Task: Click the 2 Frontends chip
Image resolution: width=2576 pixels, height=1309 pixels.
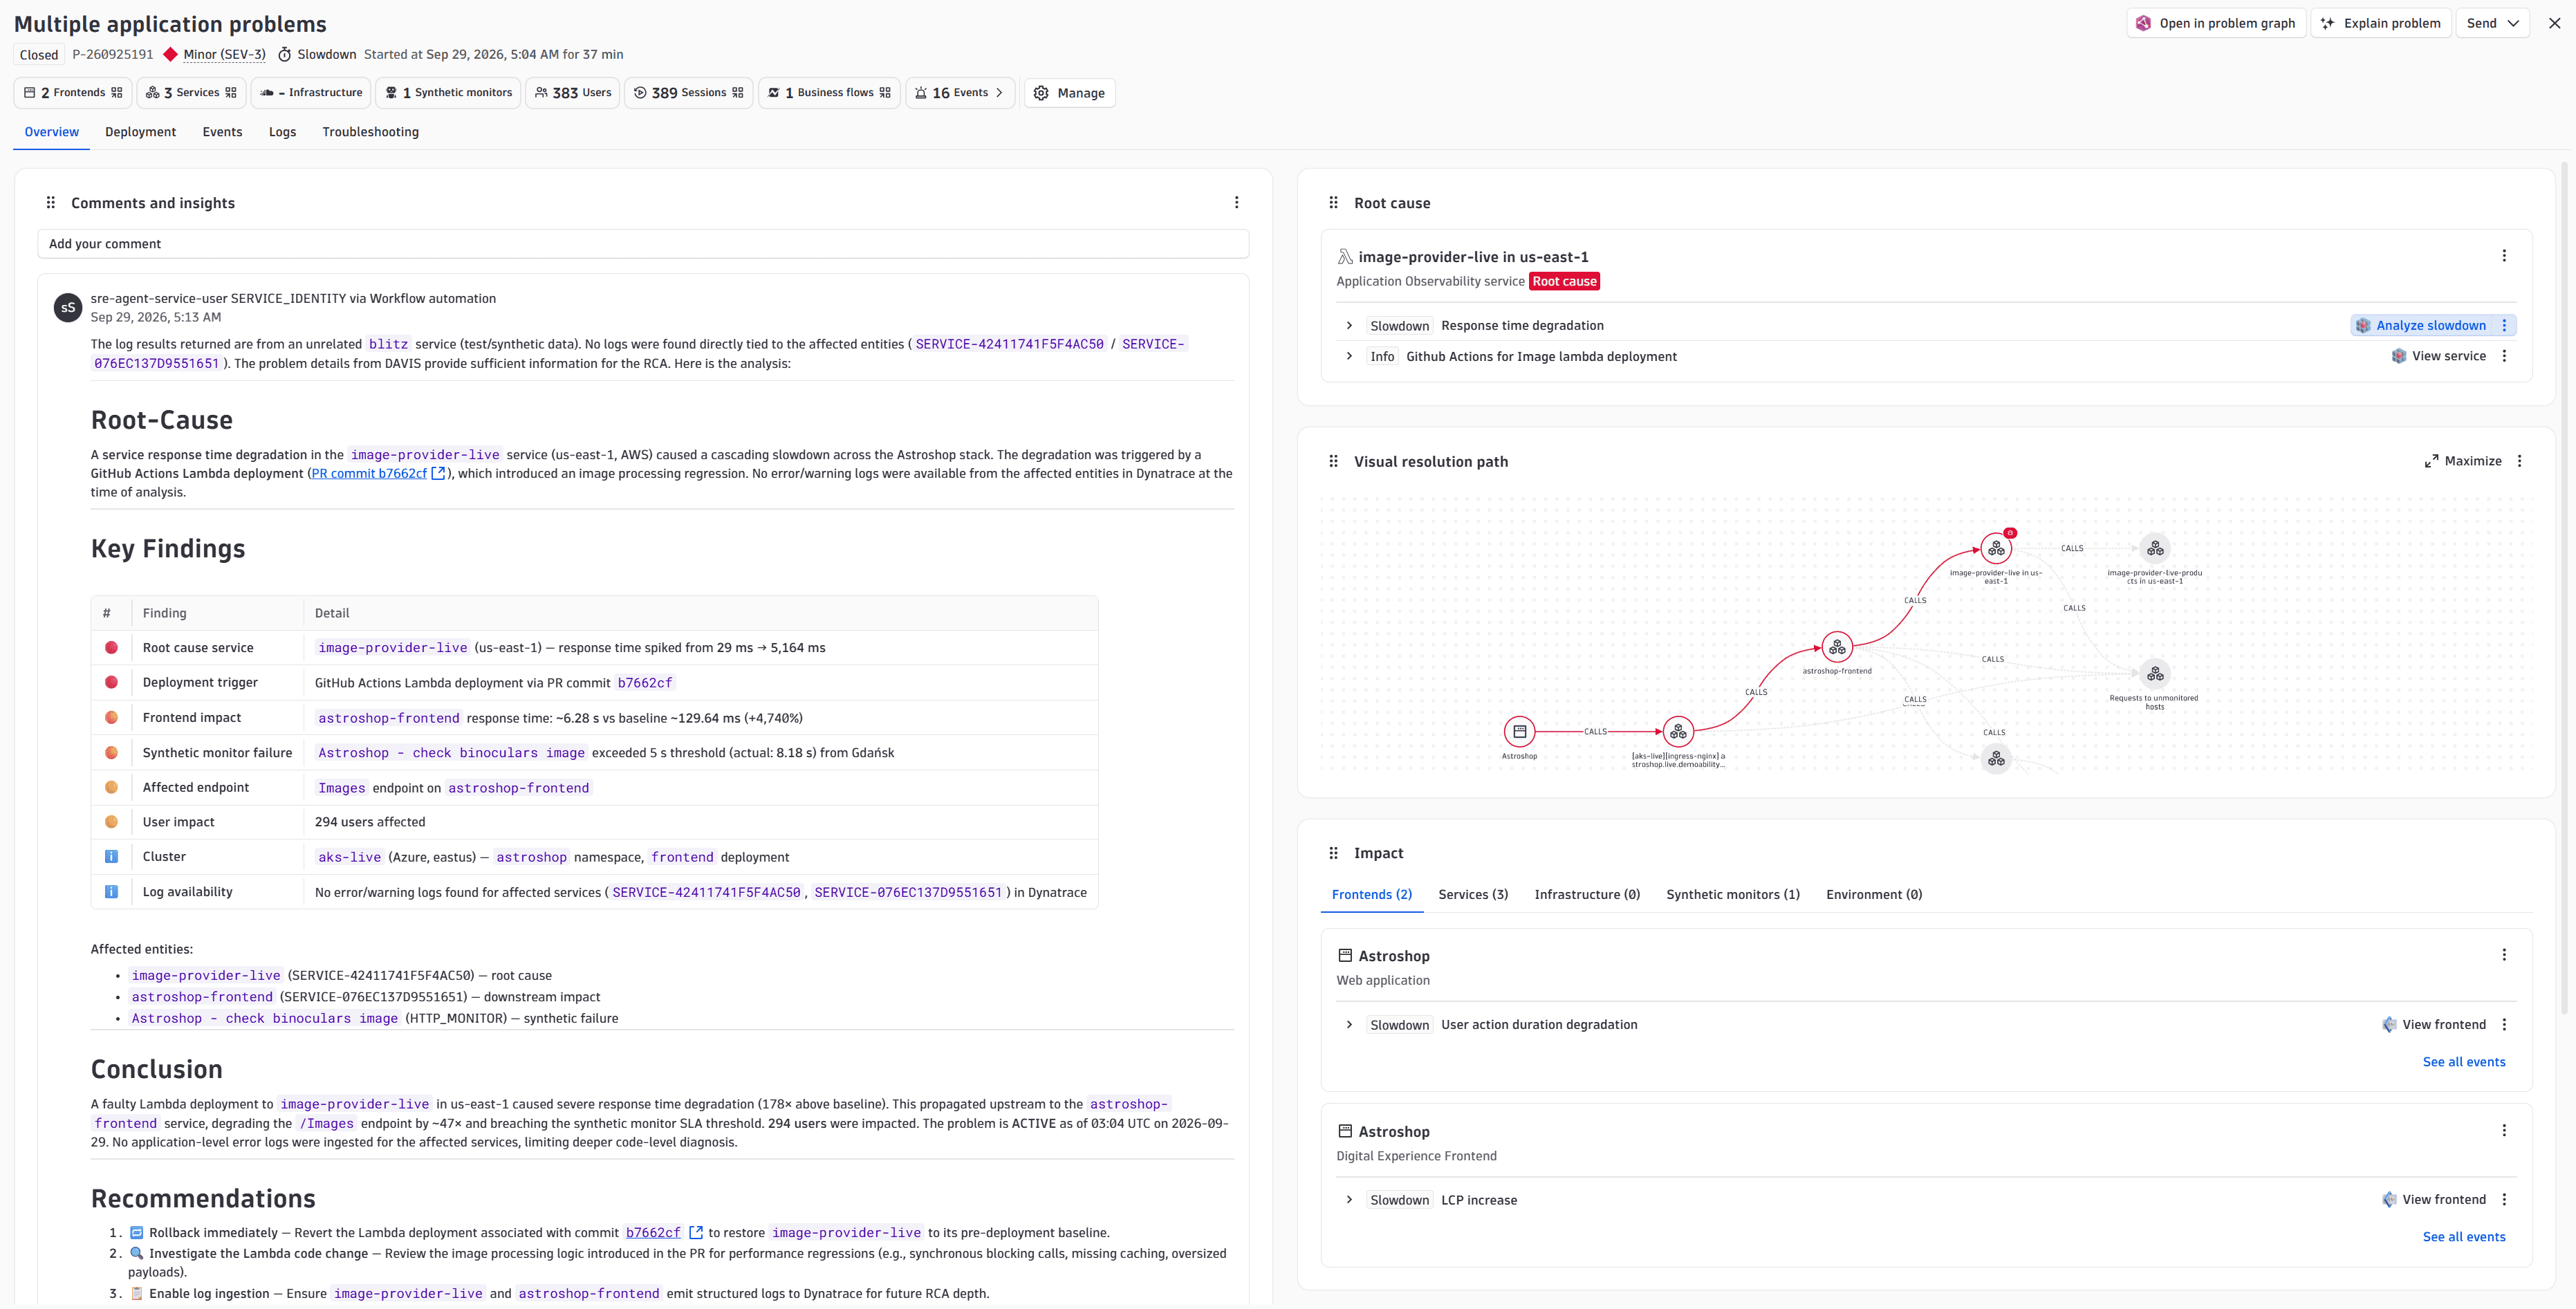Action: click(x=73, y=93)
